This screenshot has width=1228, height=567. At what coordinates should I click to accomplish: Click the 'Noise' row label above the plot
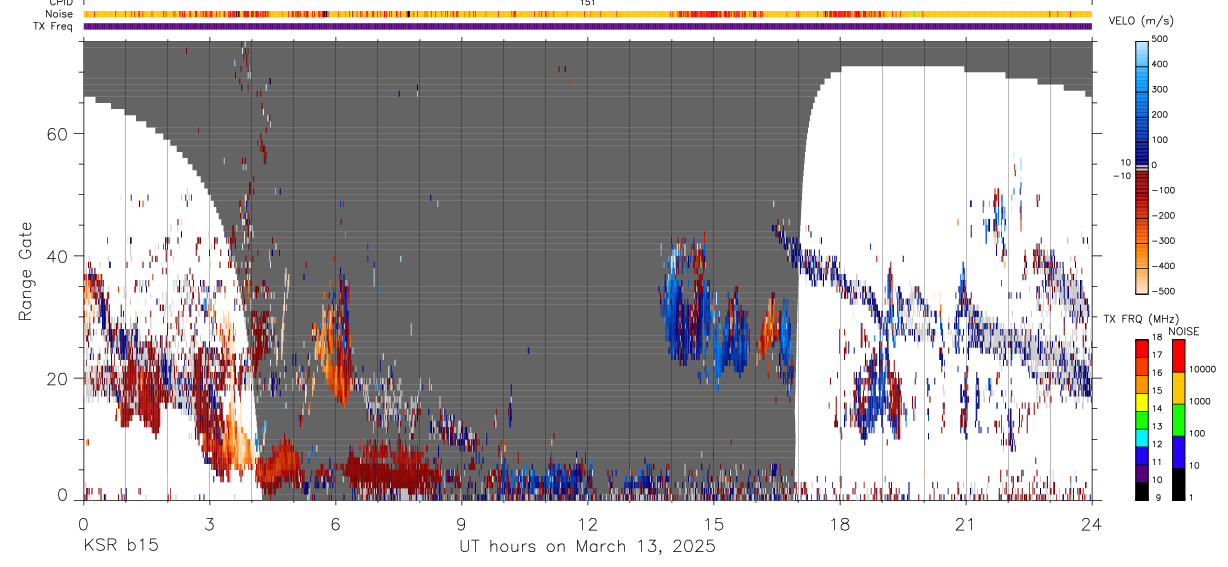[x=60, y=14]
